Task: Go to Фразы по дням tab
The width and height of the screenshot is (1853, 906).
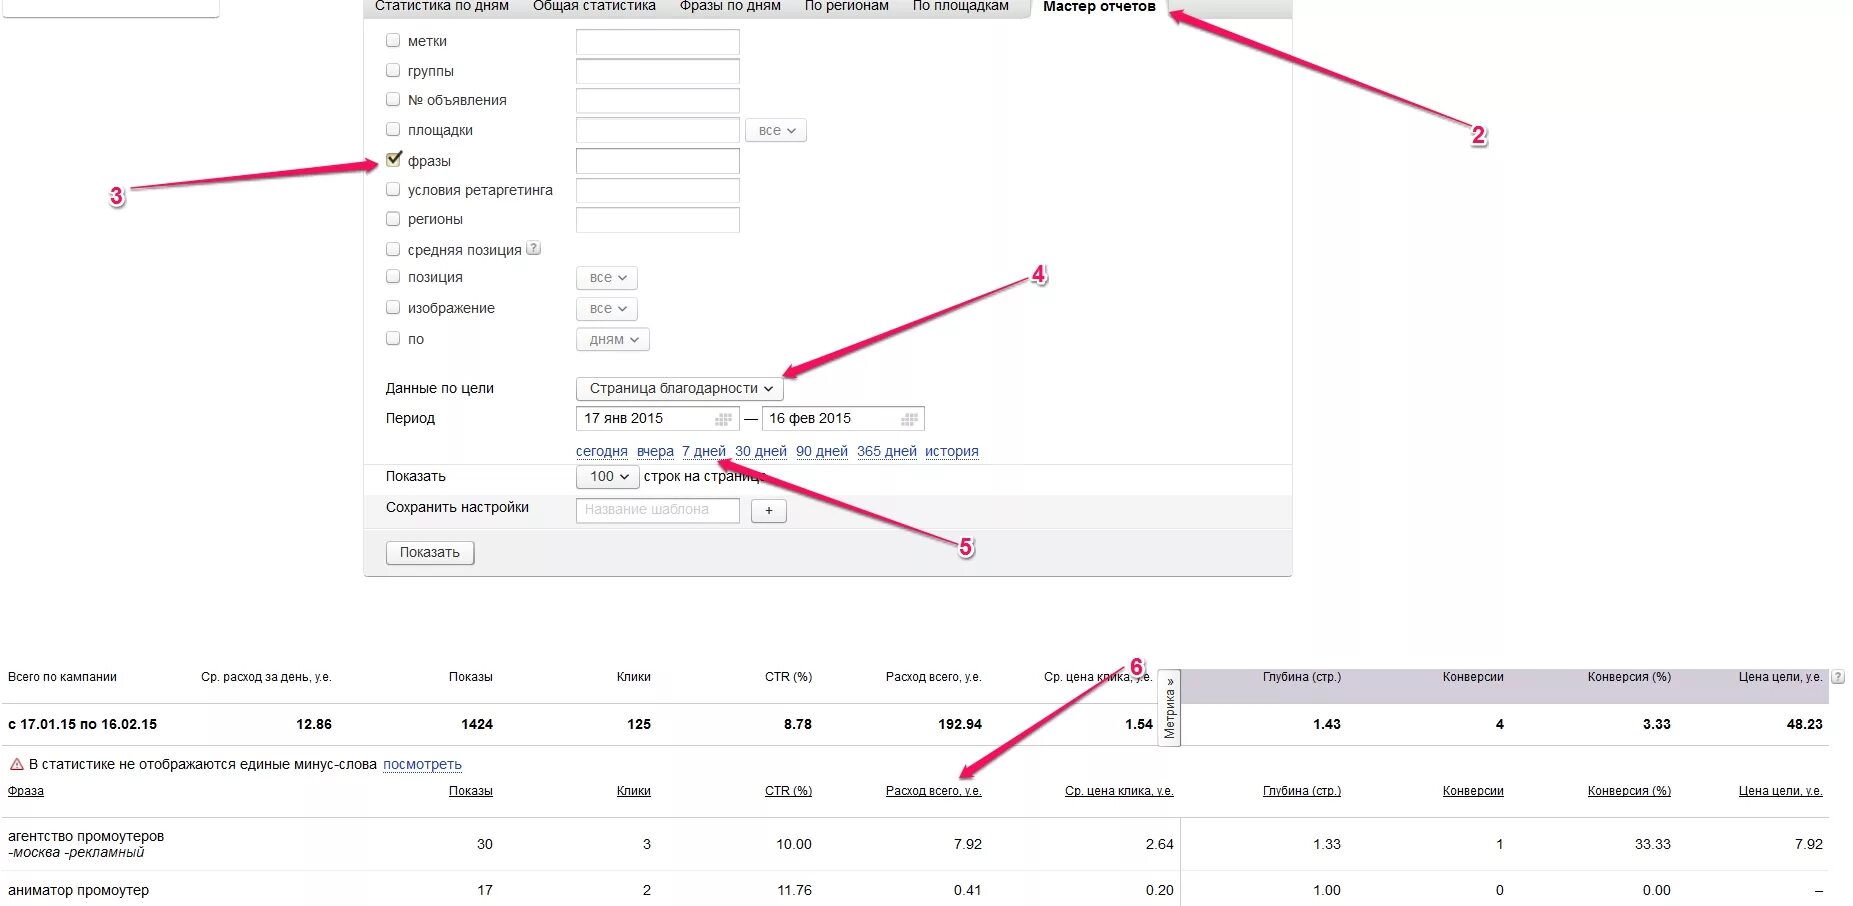Action: [x=730, y=6]
